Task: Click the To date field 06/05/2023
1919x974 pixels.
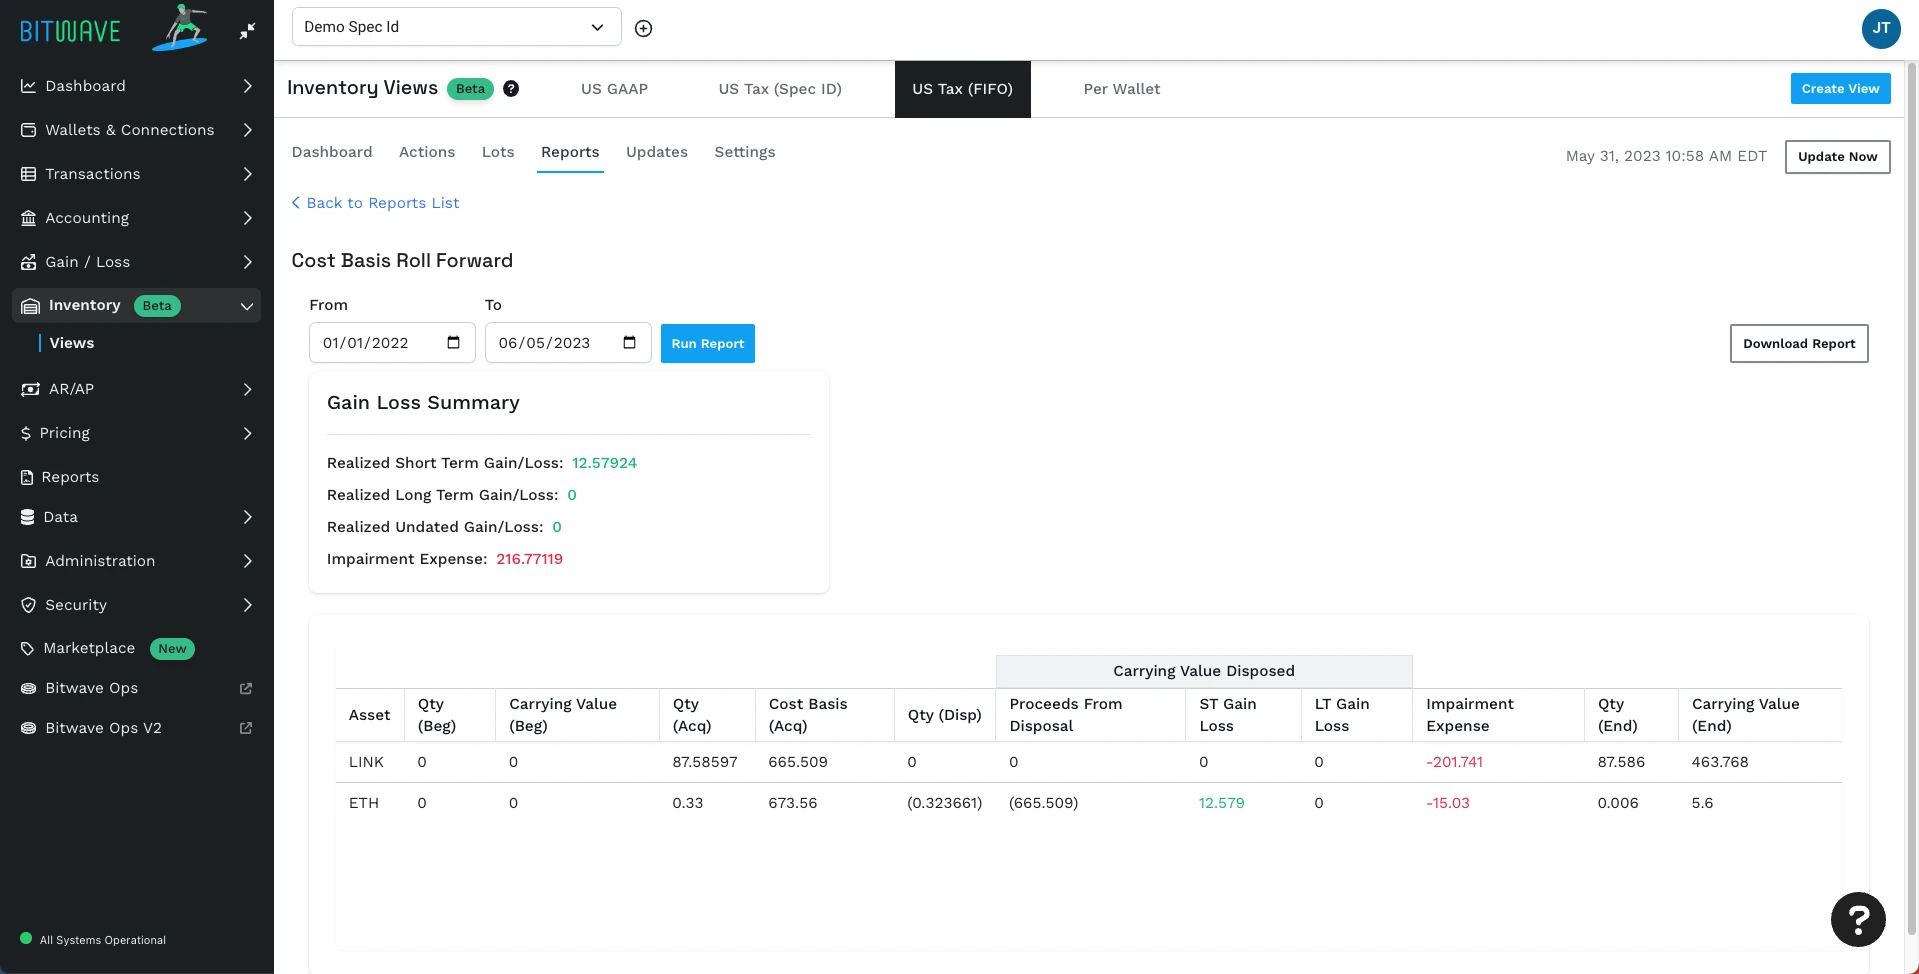Action: [568, 343]
